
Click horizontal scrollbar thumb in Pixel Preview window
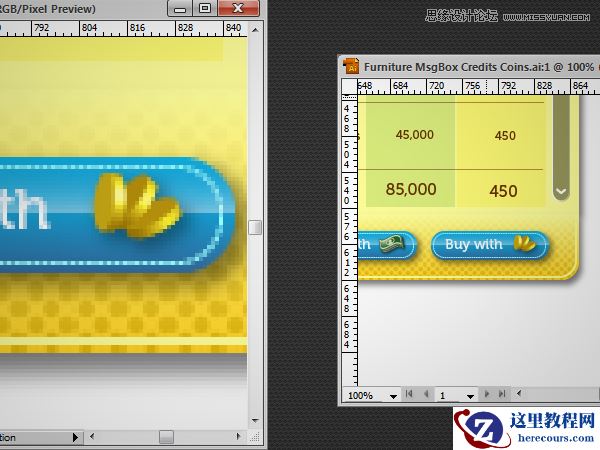(x=166, y=437)
